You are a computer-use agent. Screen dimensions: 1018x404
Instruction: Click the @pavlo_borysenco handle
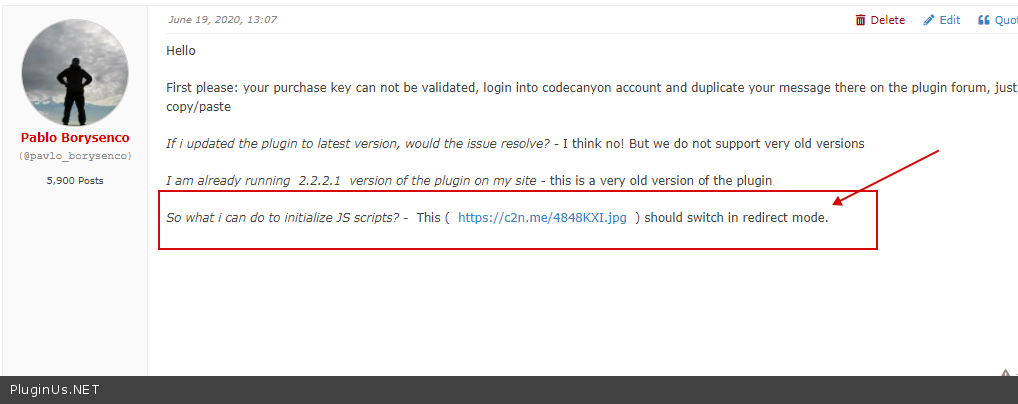75,156
